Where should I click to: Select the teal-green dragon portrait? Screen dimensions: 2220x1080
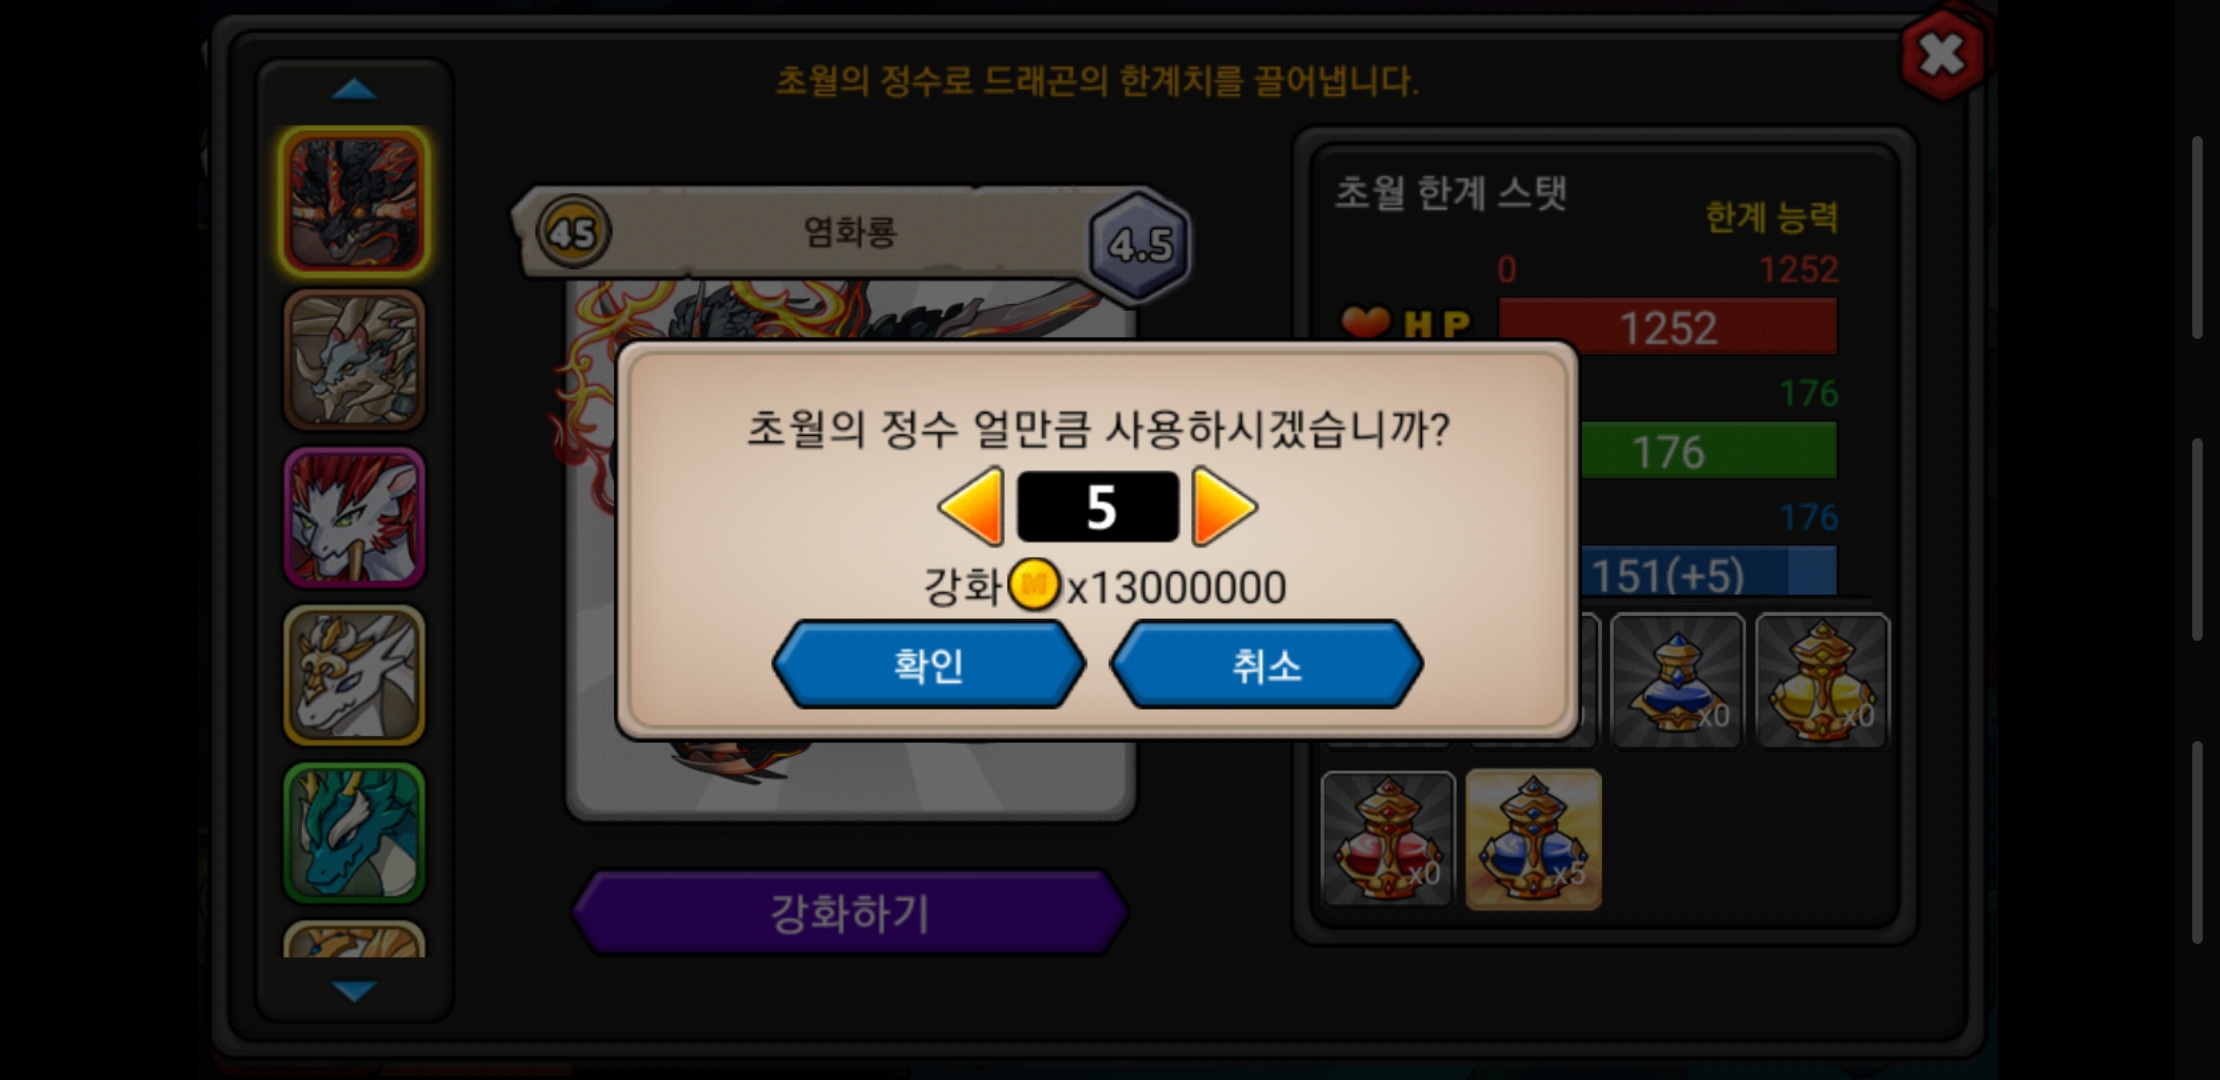tap(355, 832)
